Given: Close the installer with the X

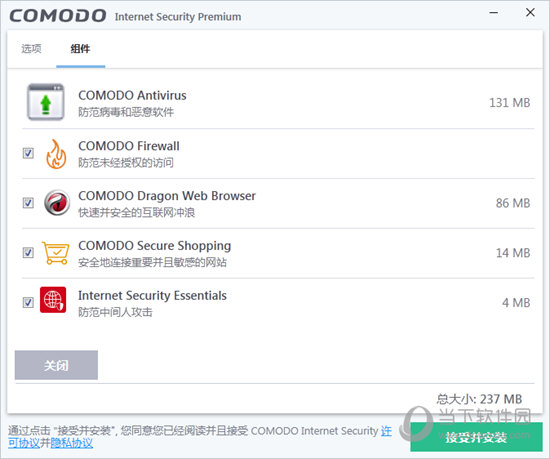Looking at the screenshot, I should click(530, 13).
